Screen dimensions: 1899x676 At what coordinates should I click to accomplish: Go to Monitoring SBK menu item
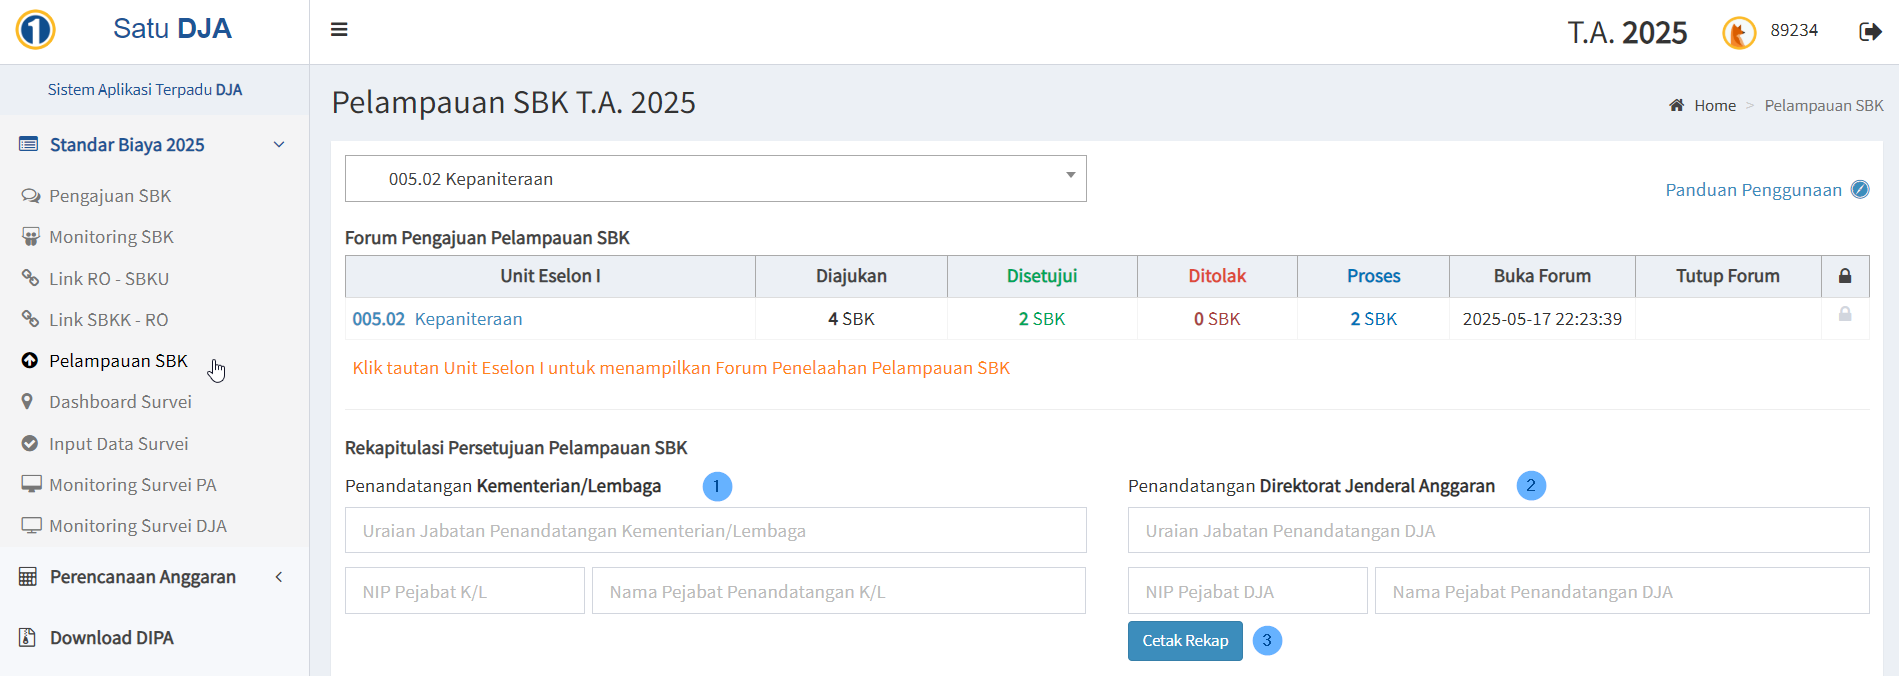pyautogui.click(x=111, y=237)
